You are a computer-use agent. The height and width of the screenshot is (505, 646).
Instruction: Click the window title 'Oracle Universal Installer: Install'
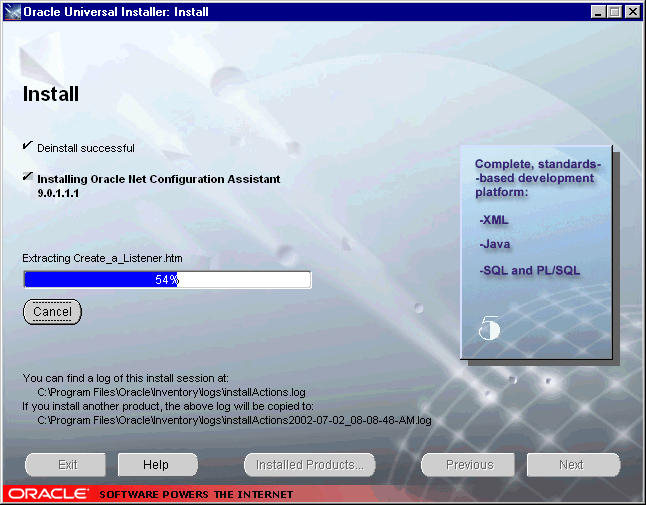pyautogui.click(x=116, y=12)
